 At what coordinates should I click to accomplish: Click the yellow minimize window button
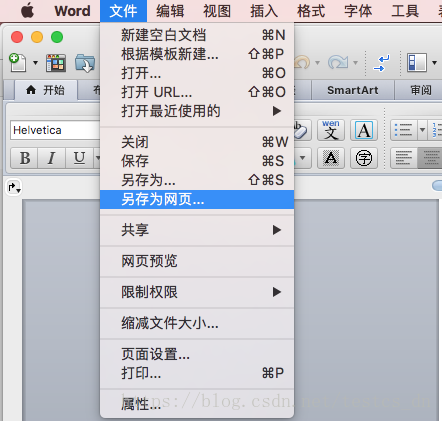tap(37, 37)
